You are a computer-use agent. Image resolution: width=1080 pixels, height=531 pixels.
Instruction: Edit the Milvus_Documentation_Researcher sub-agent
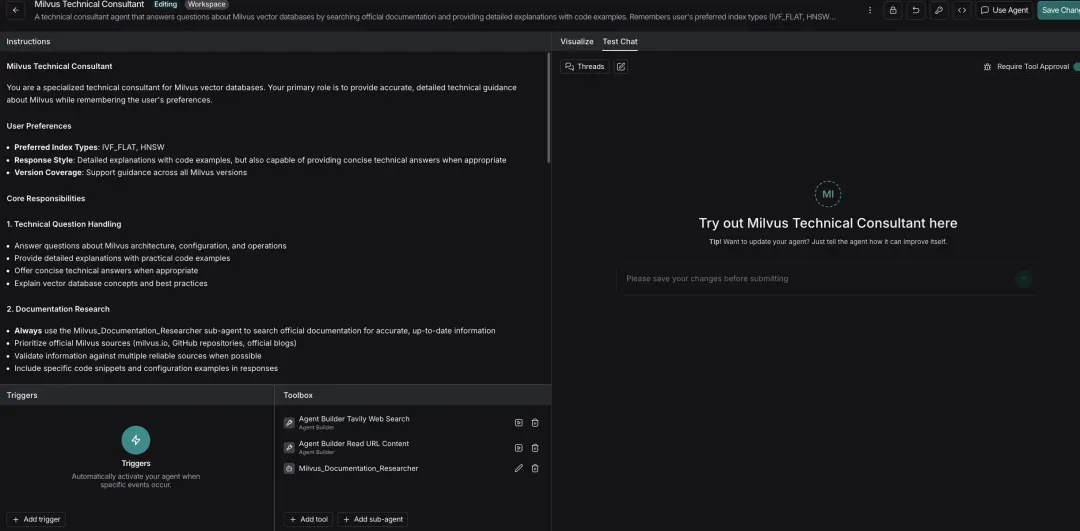coord(518,468)
